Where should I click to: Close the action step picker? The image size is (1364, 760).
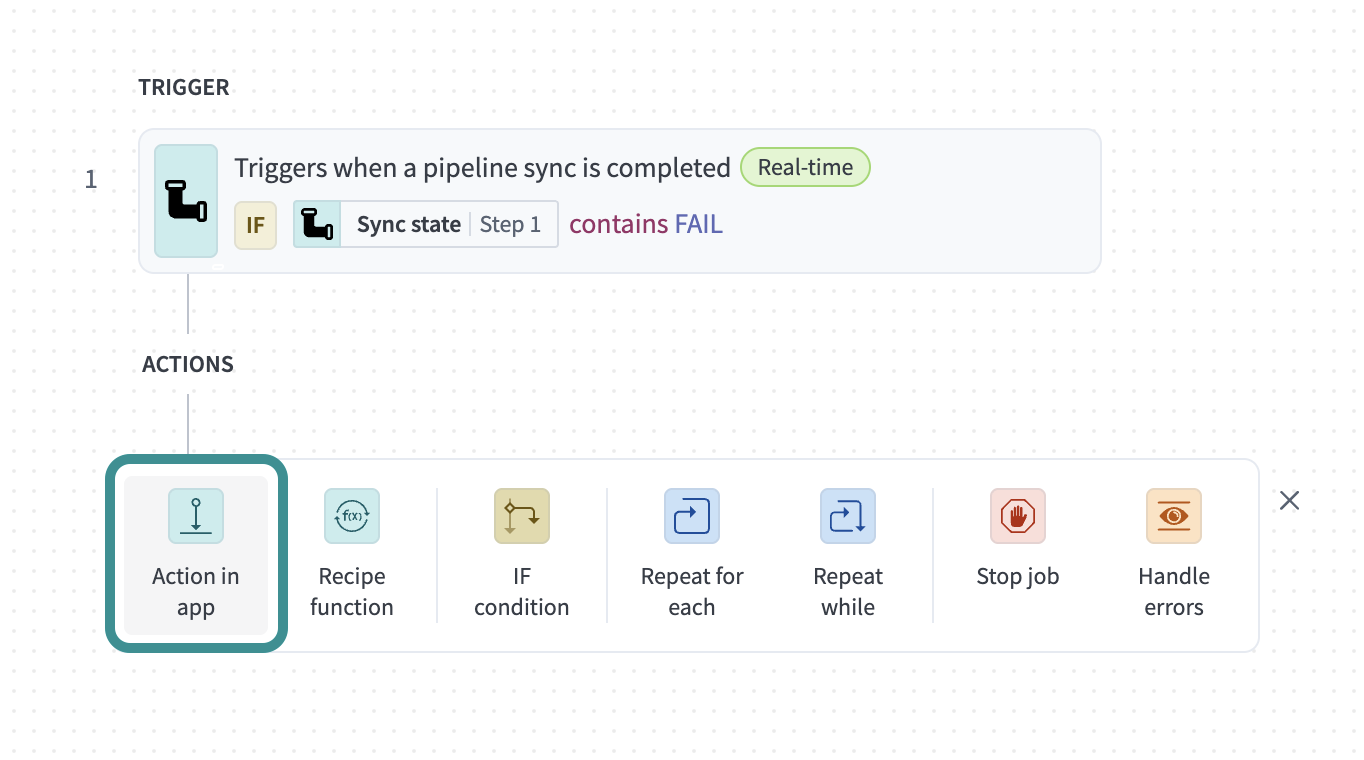(1290, 500)
